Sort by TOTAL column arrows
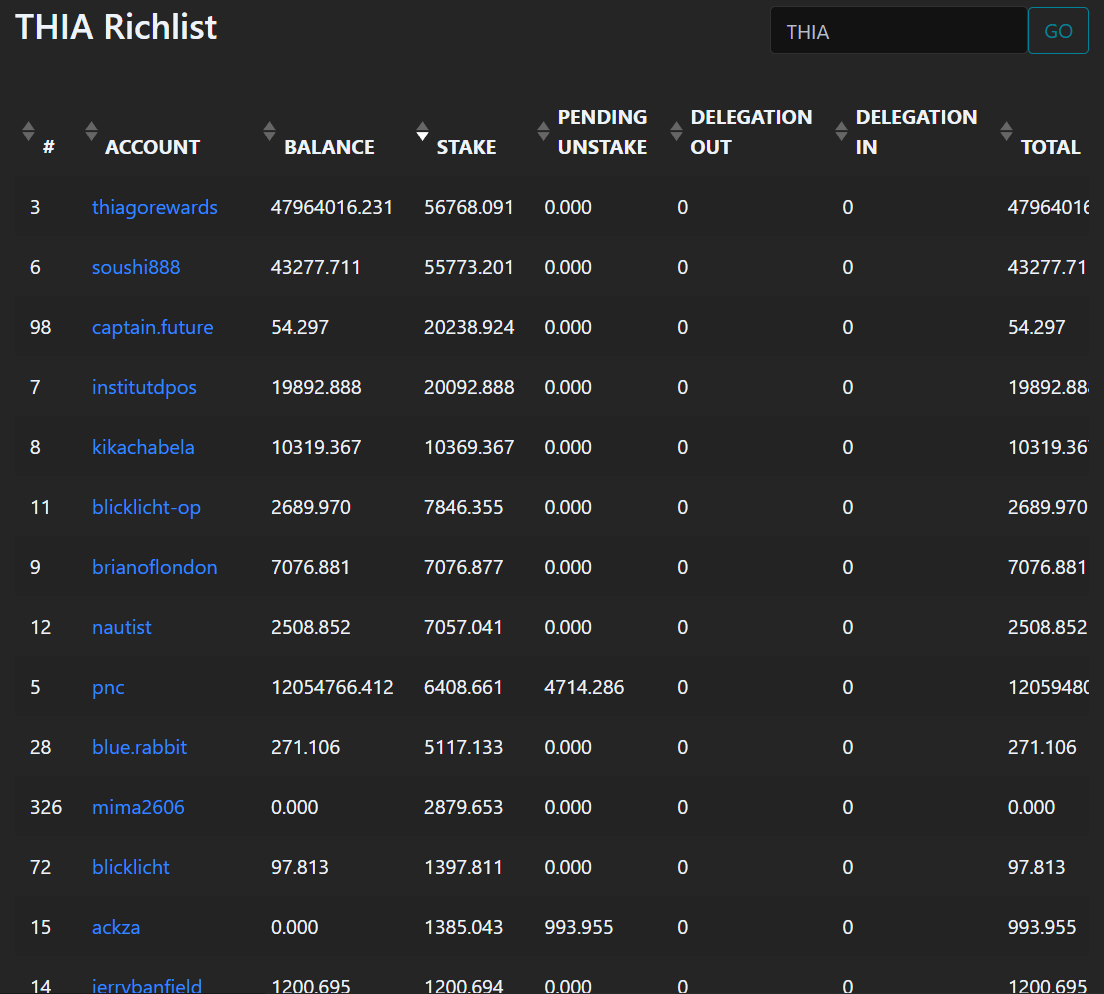This screenshot has width=1104, height=994. [x=1006, y=131]
